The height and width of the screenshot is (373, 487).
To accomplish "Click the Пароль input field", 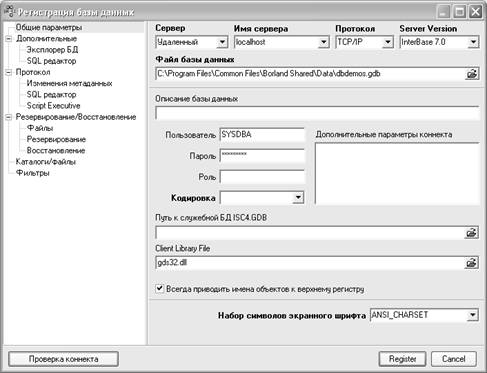I will 262,156.
